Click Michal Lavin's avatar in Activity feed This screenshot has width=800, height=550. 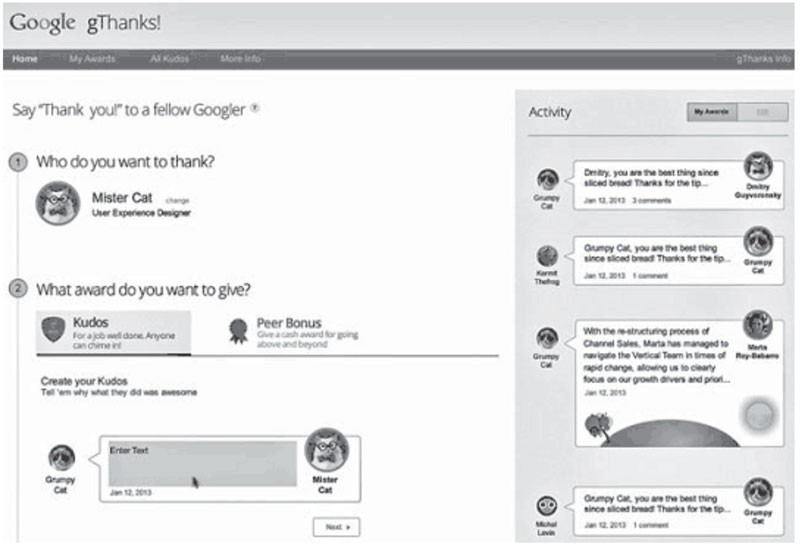coord(547,506)
